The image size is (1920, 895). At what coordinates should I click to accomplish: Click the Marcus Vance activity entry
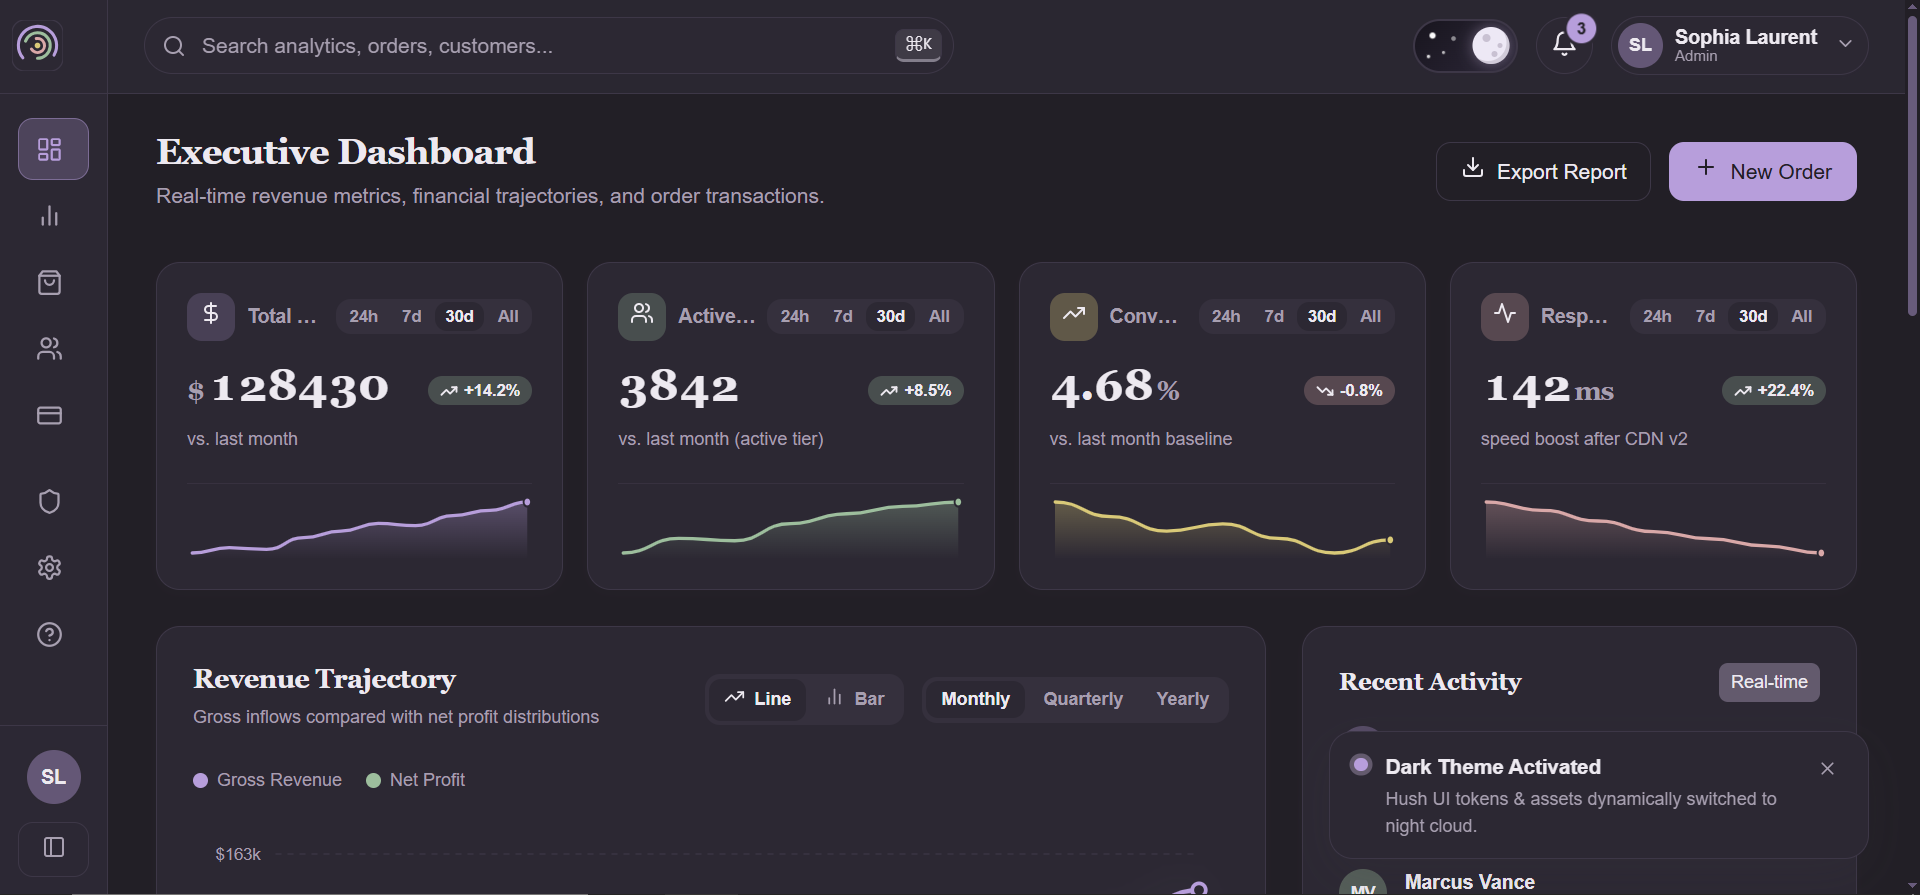coord(1469,882)
